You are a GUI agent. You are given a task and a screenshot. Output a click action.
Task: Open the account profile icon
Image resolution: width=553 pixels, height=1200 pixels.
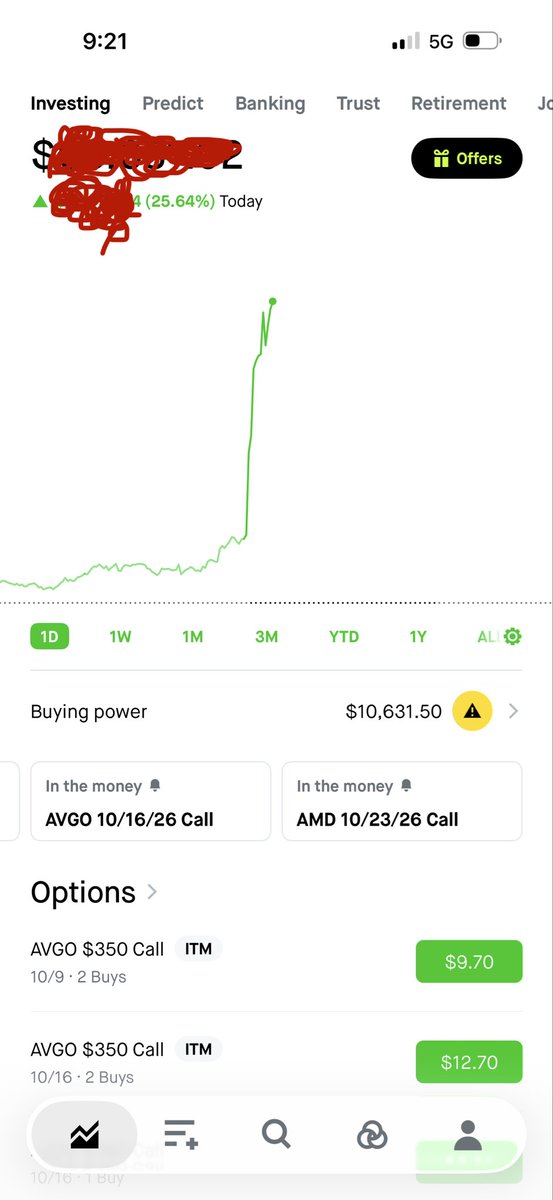[x=467, y=1134]
